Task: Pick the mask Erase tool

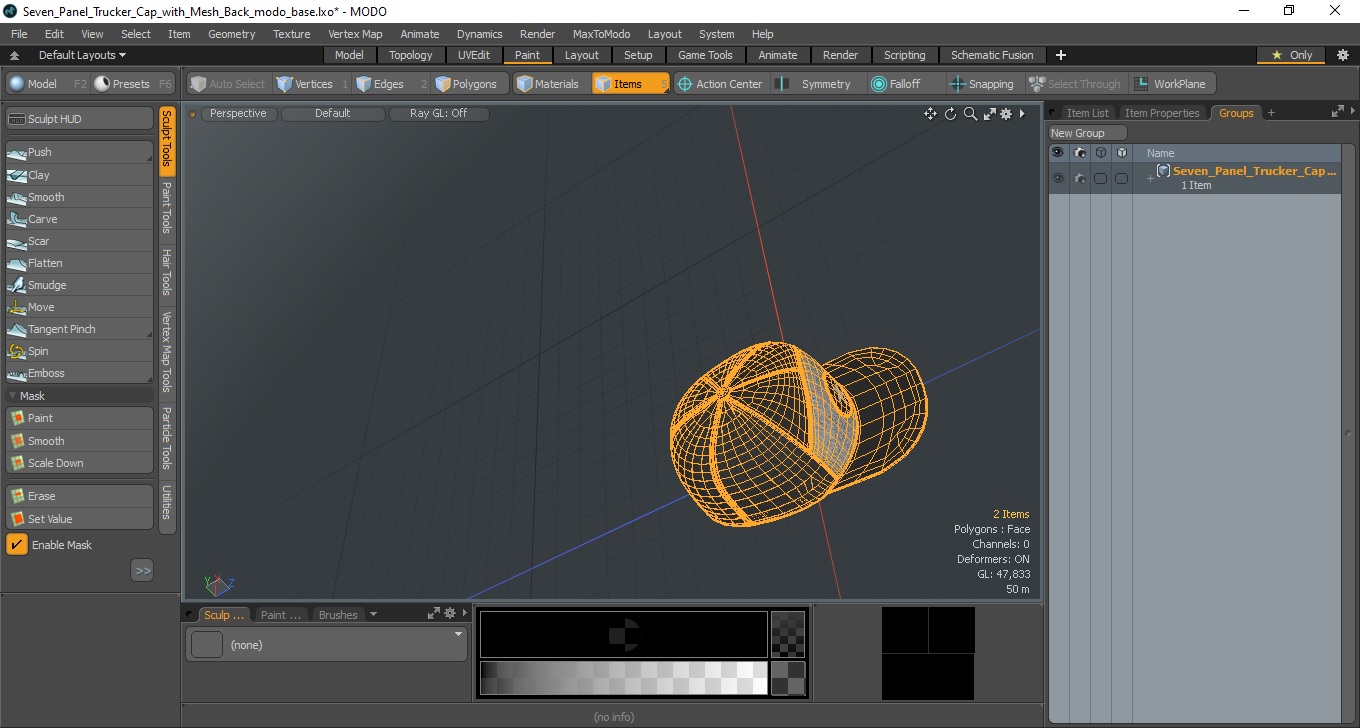Action: 79,496
